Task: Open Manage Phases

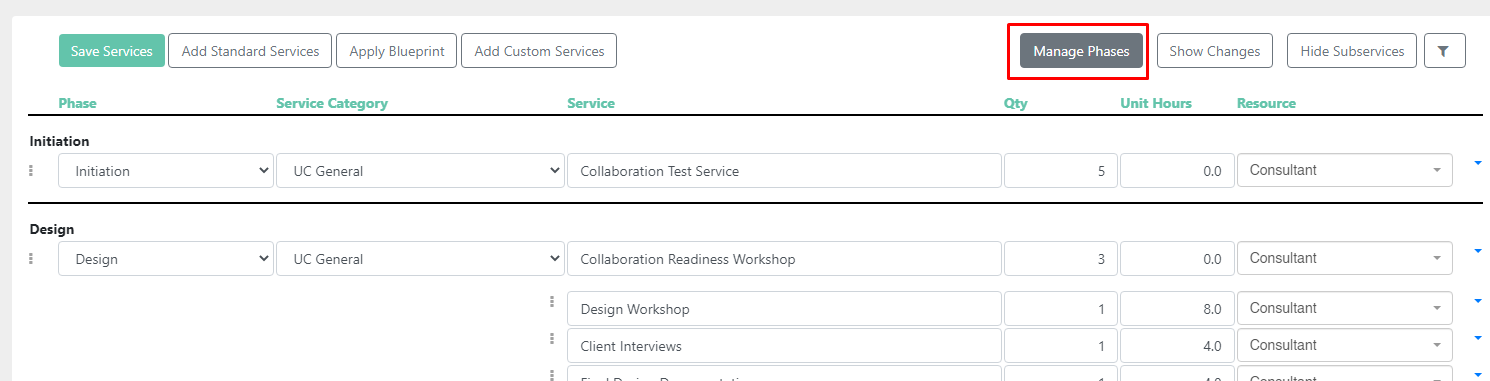Action: [x=1081, y=51]
